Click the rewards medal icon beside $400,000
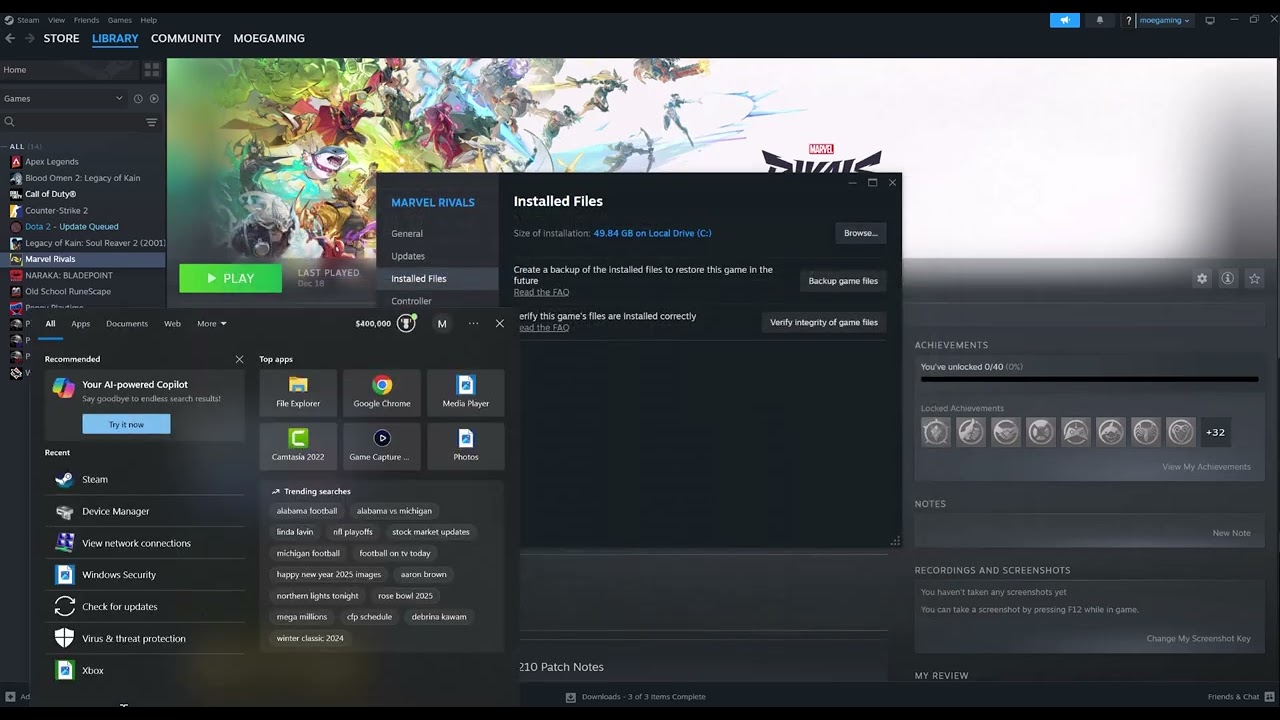The height and width of the screenshot is (720, 1280). pos(406,323)
